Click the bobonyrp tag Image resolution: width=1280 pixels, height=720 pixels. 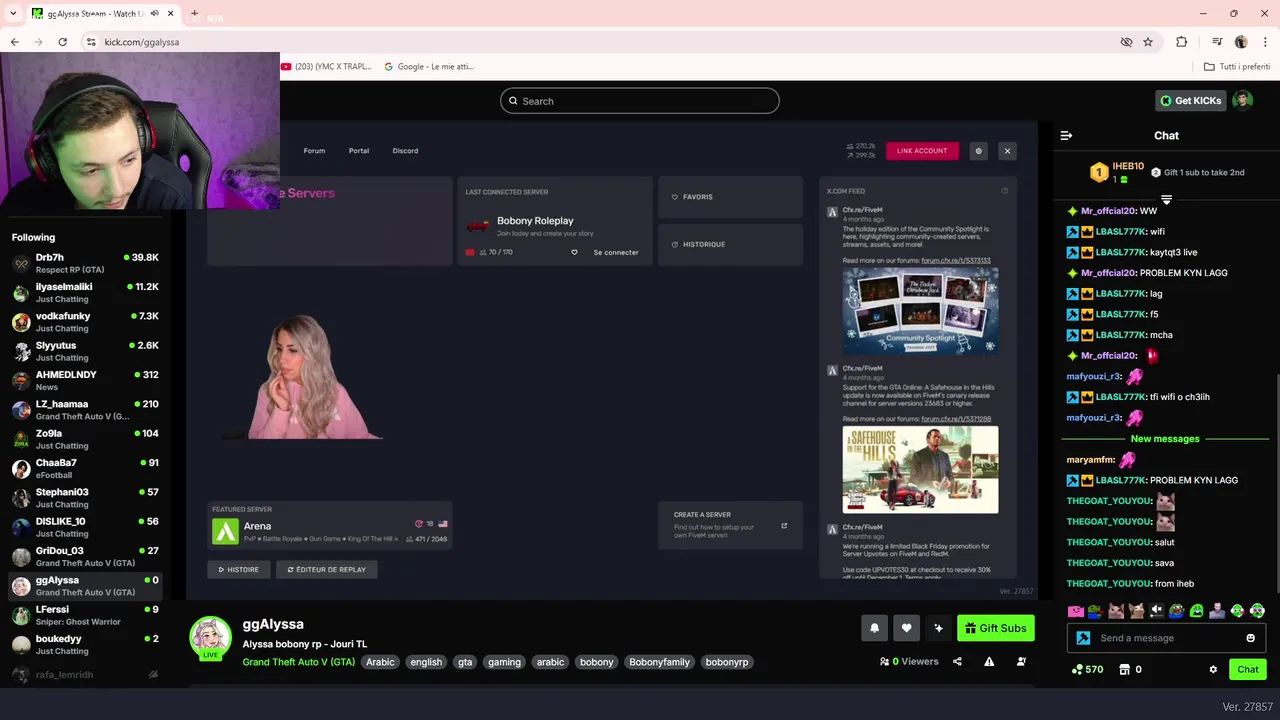coord(727,662)
